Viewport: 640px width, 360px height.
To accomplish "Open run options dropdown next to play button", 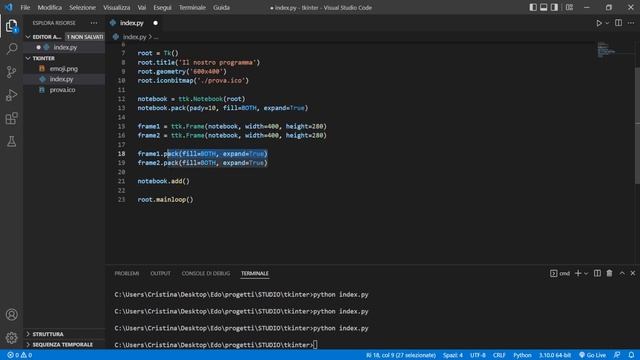I will tap(607, 23).
